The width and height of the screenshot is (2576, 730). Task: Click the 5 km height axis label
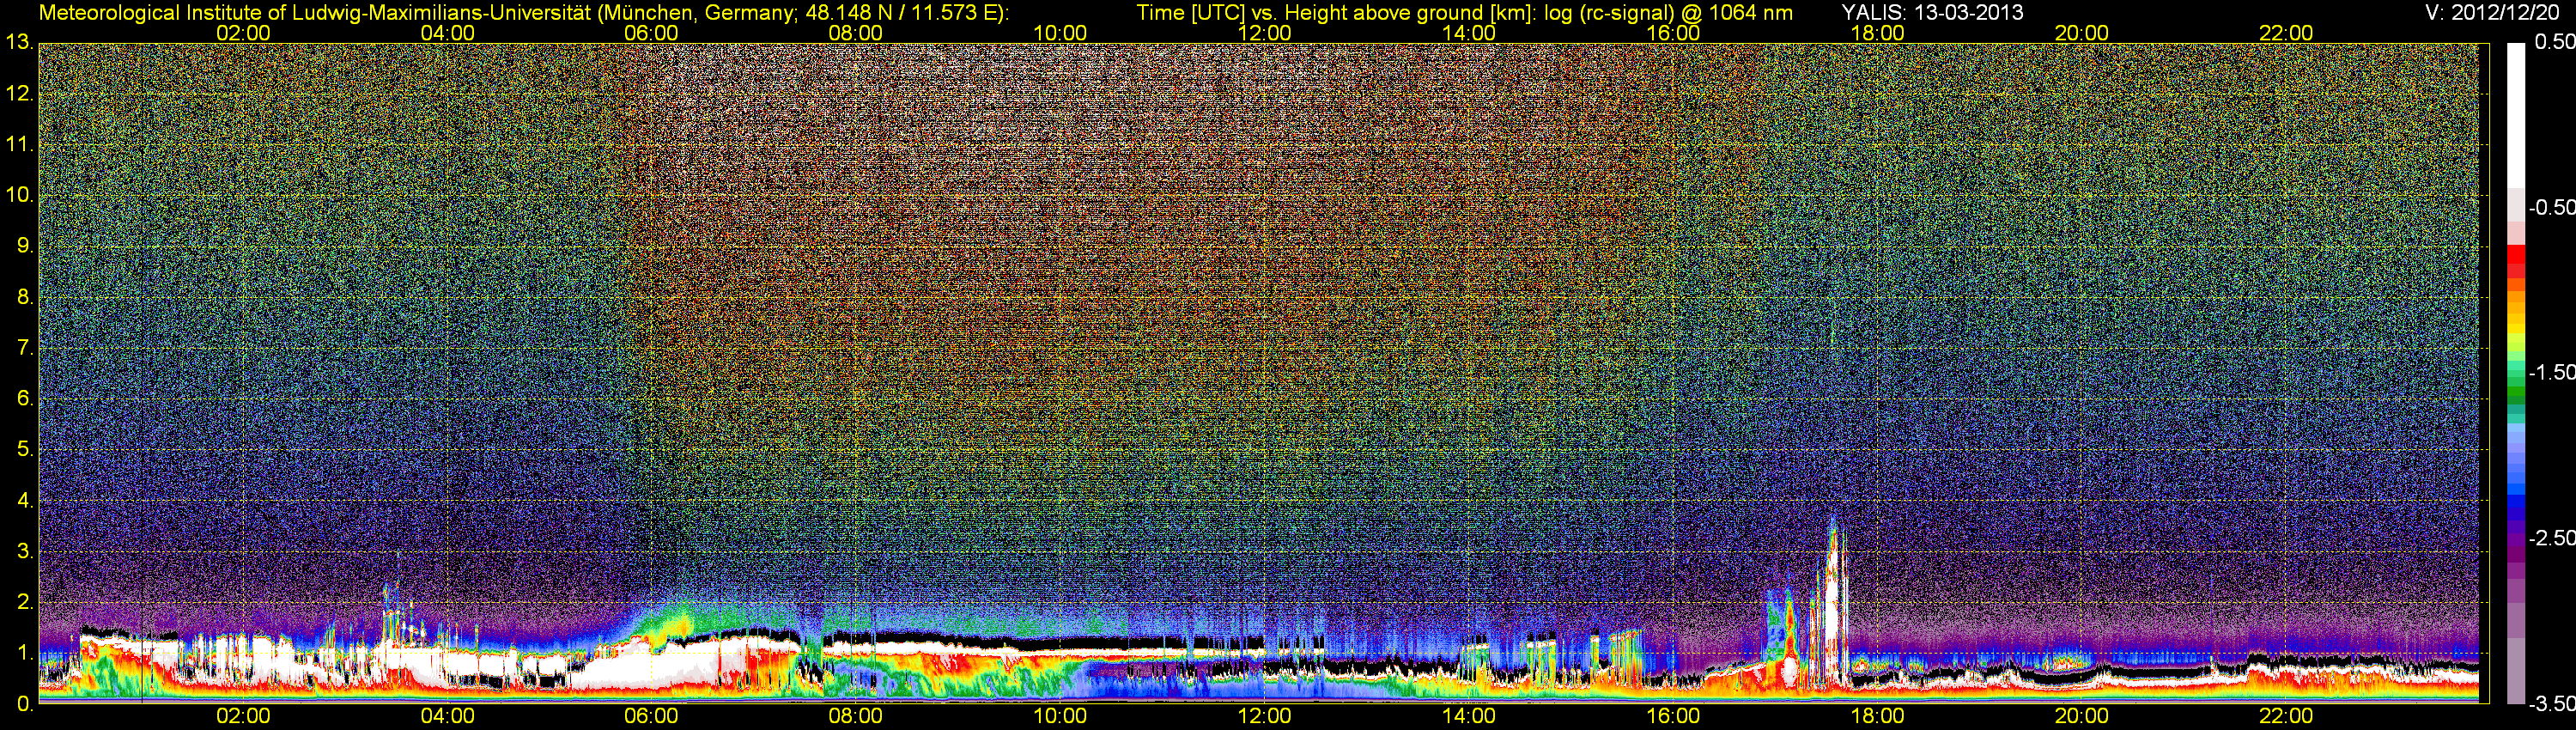[x=24, y=449]
